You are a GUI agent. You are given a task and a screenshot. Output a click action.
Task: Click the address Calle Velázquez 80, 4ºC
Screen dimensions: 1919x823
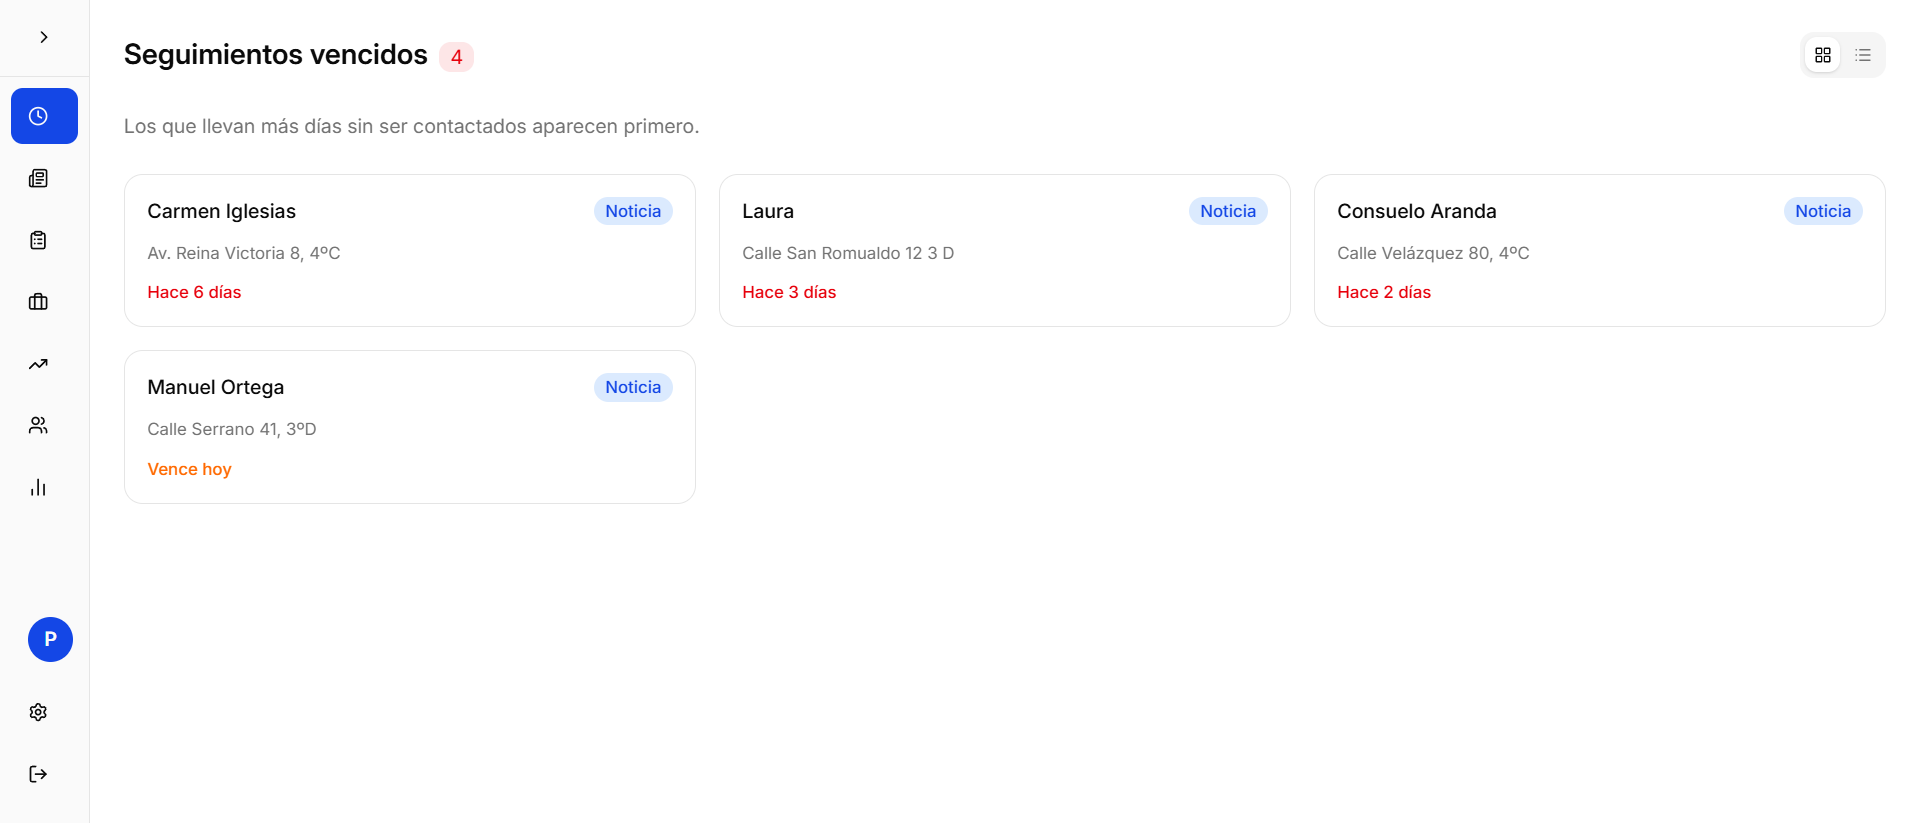click(1433, 253)
